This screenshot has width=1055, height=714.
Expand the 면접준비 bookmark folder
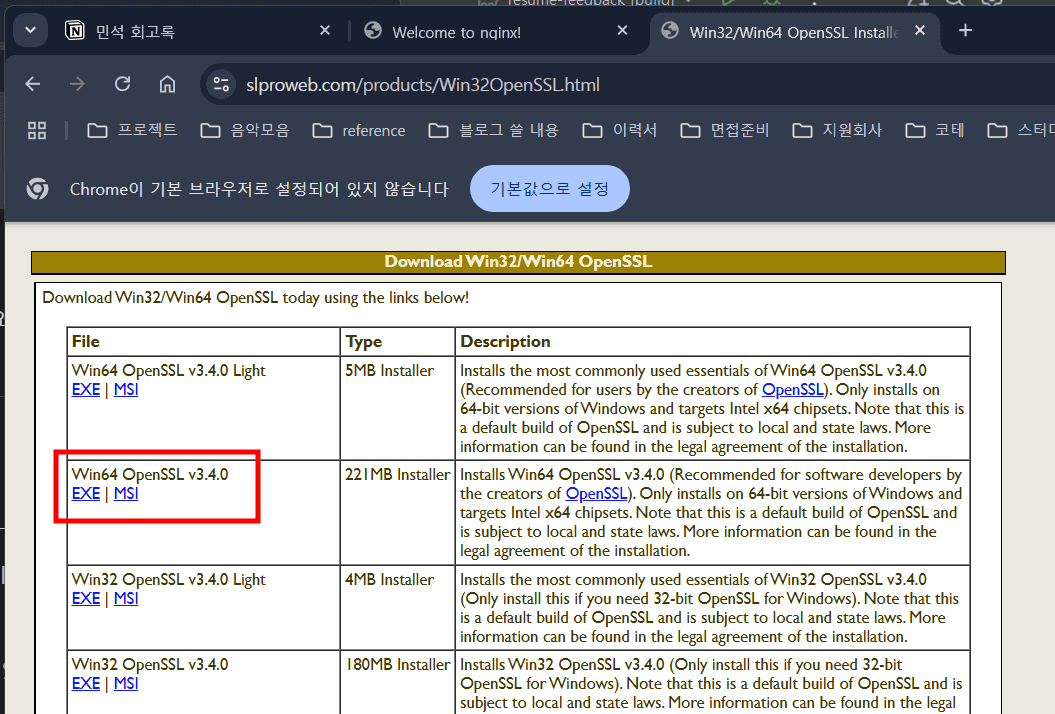tap(725, 130)
